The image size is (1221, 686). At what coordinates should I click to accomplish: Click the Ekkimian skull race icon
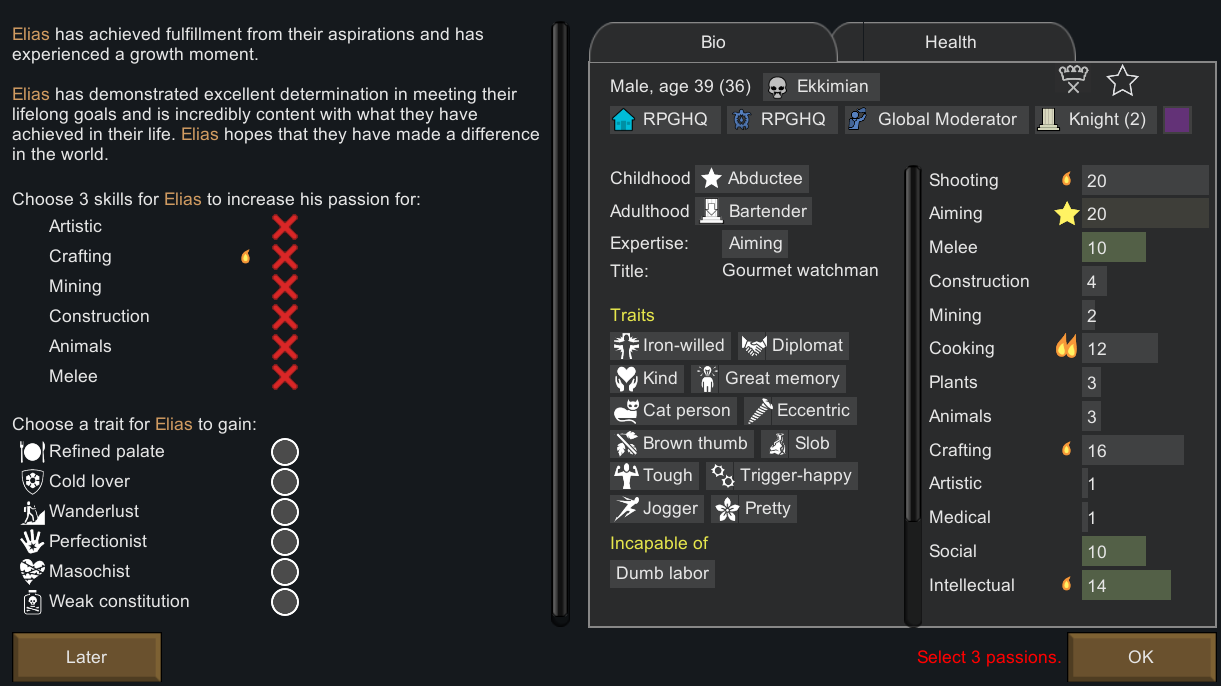[x=777, y=87]
